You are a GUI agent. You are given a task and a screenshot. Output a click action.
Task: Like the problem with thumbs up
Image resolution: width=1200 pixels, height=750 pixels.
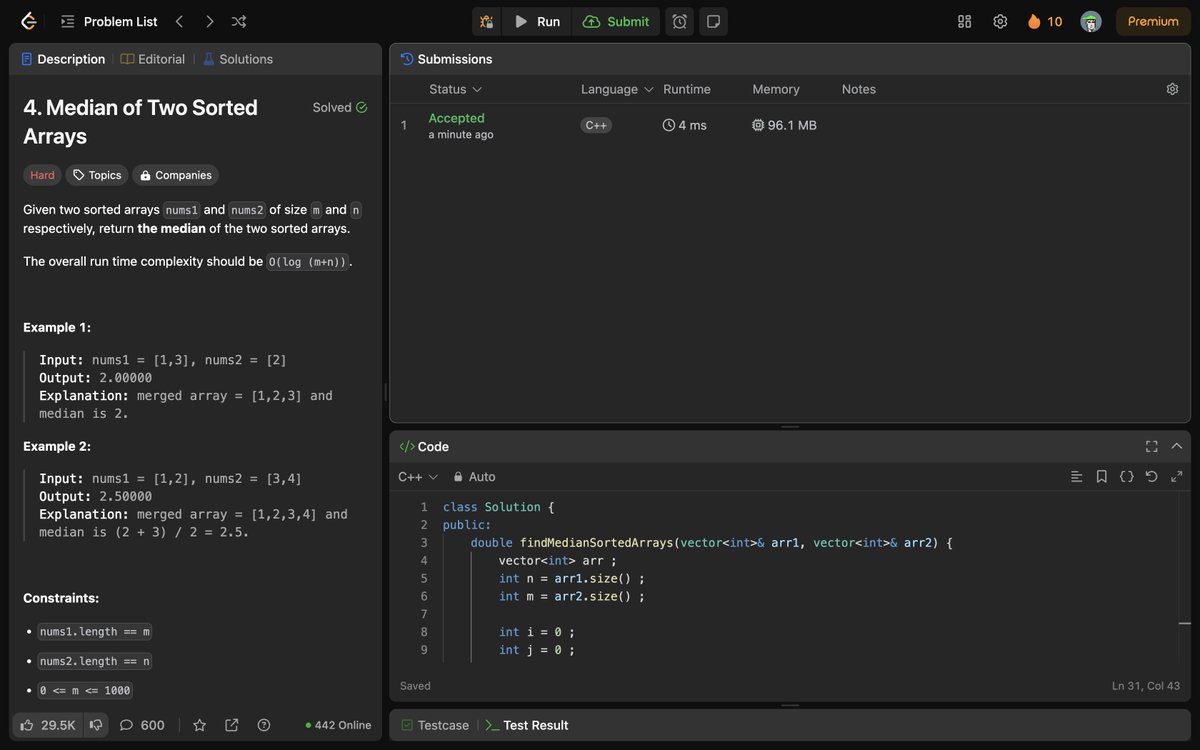point(47,725)
